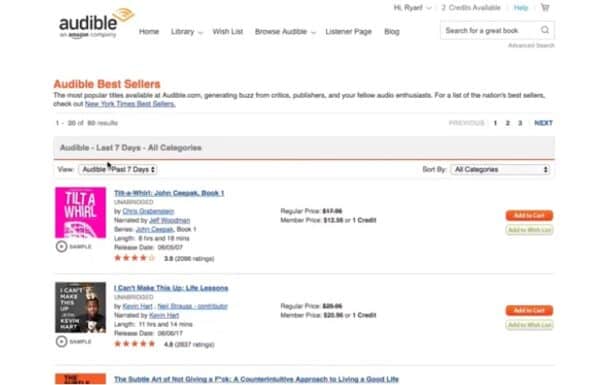Click the search for a great book field

click(490, 30)
